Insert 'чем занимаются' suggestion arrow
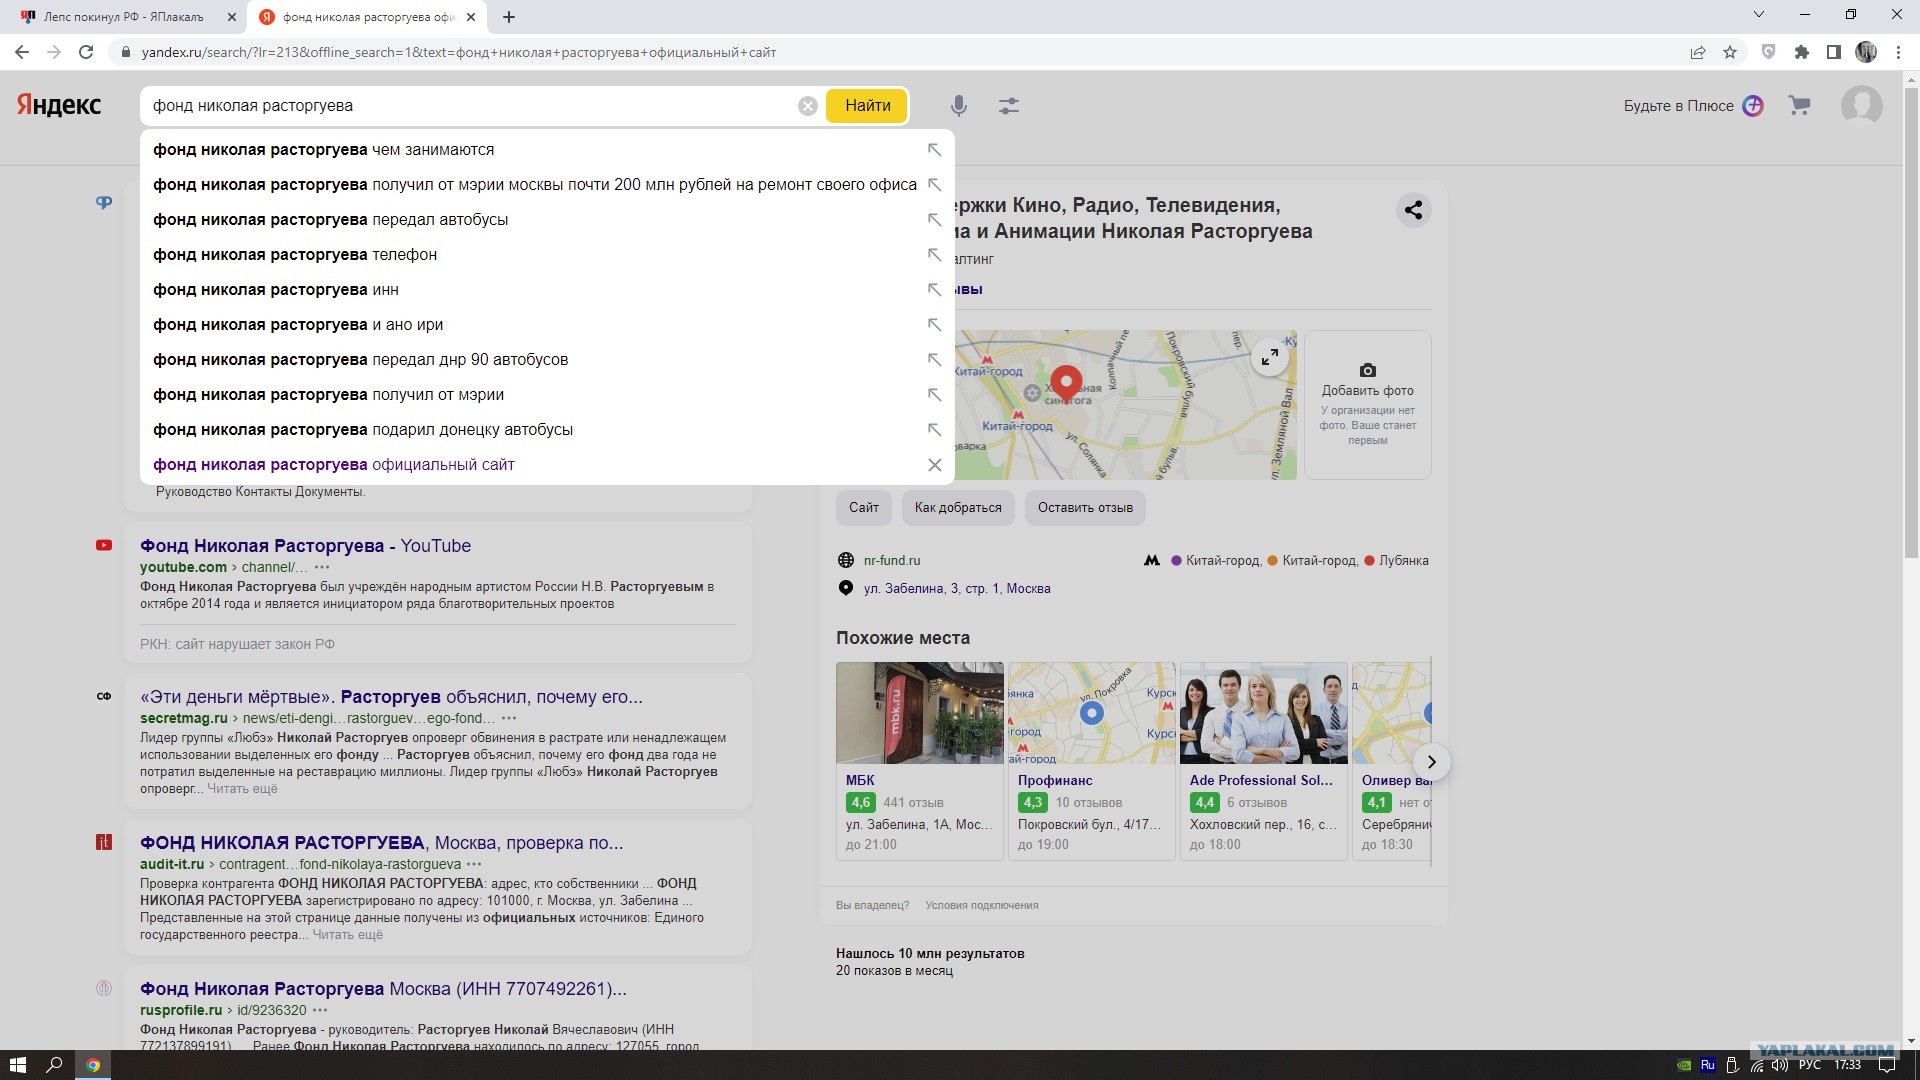The height and width of the screenshot is (1080, 1920). [935, 150]
